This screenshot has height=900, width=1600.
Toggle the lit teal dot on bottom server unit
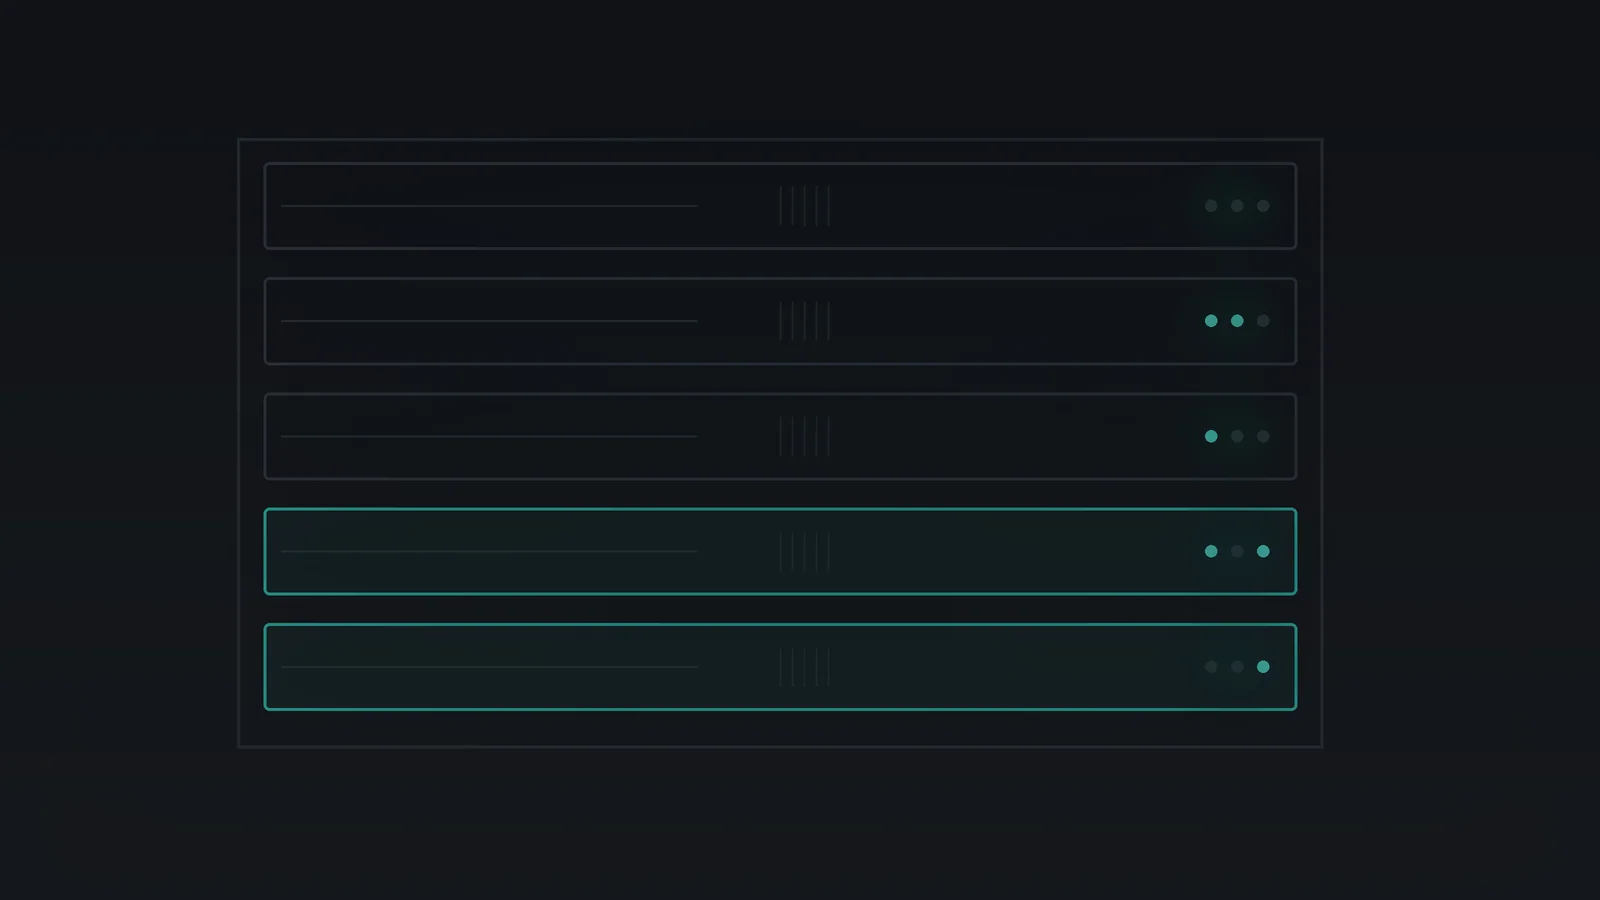point(1263,667)
